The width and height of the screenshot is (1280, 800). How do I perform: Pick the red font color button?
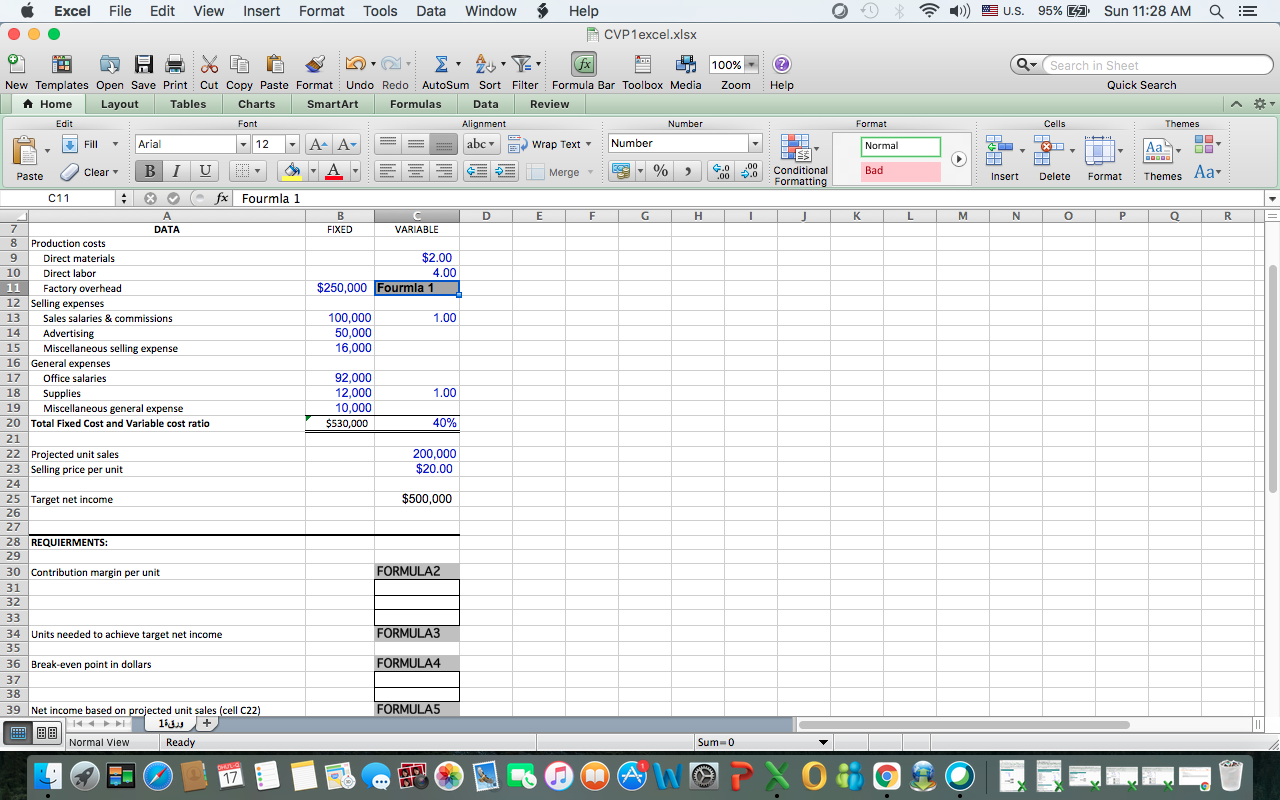[334, 171]
